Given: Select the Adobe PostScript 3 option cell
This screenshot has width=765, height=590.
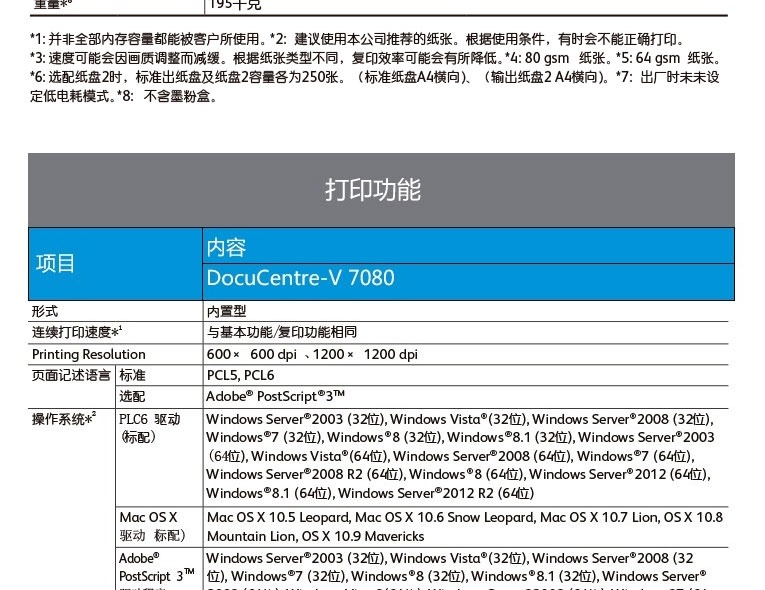Looking at the screenshot, I should point(276,396).
